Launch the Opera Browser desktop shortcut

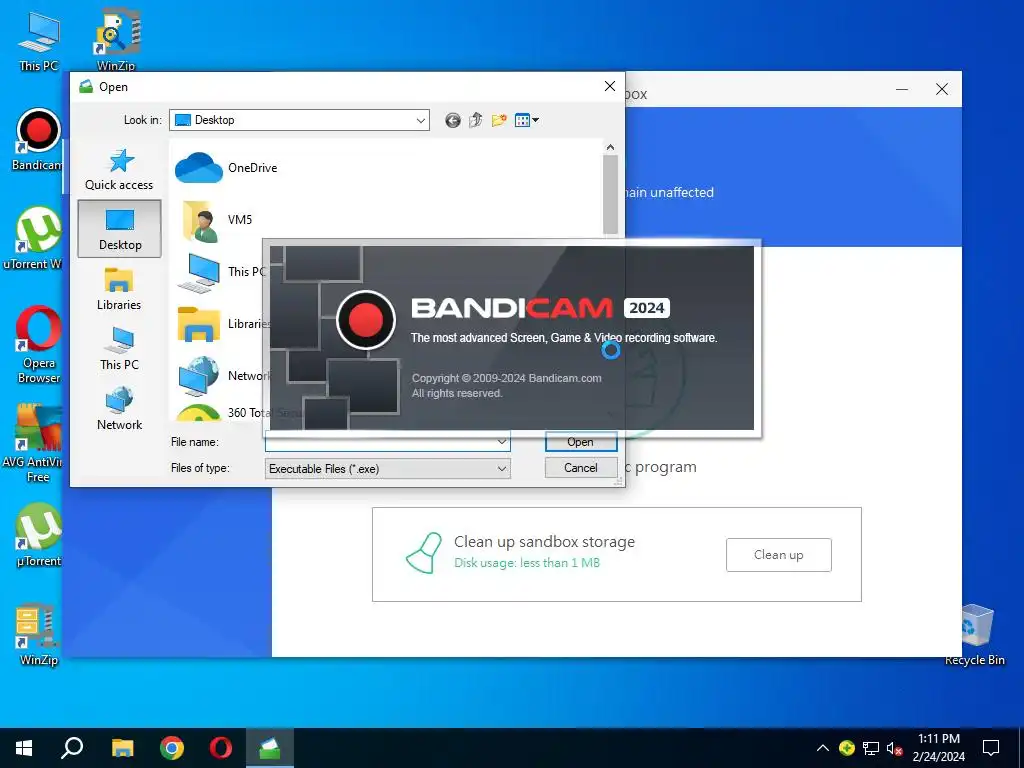(x=38, y=345)
